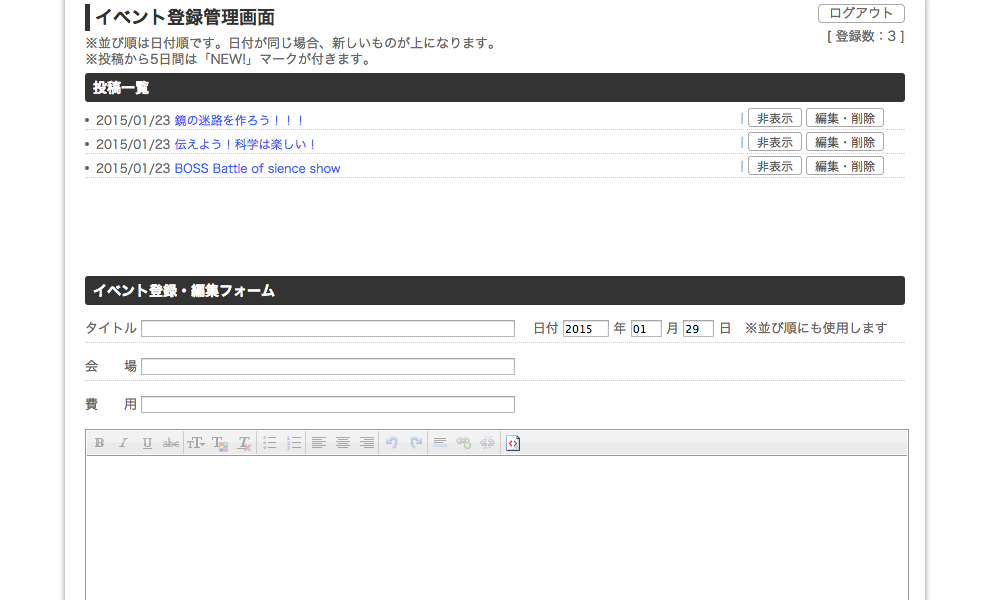Hide the 鏡の迷路を作ろう event post
The image size is (995, 600).
[775, 119]
